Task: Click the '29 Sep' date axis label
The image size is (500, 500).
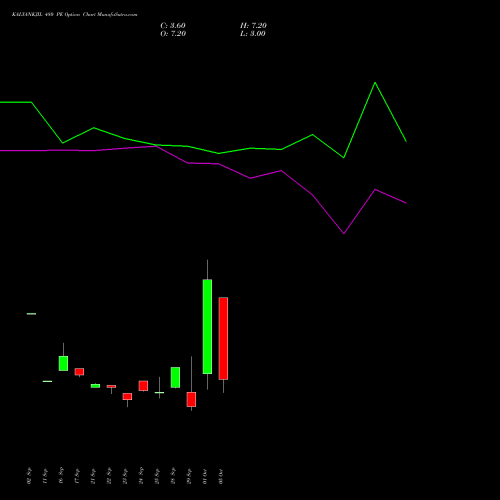Action: pos(189,476)
